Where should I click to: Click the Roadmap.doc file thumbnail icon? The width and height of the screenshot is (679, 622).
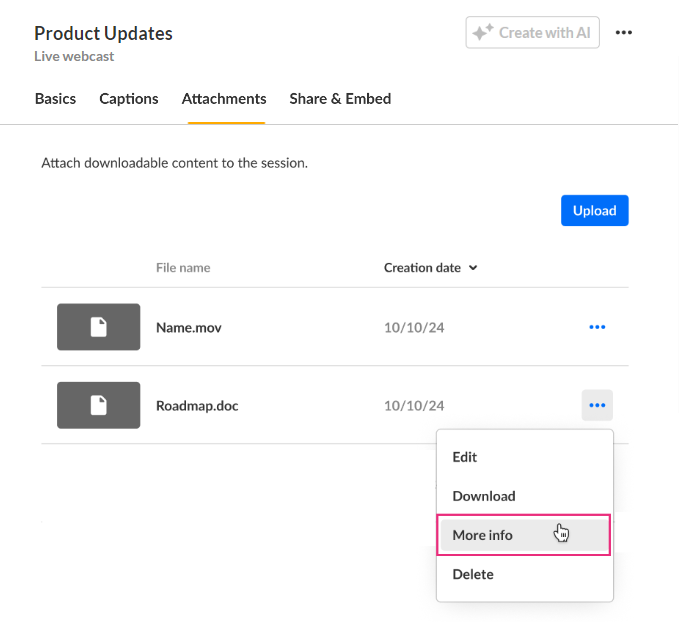tap(98, 405)
